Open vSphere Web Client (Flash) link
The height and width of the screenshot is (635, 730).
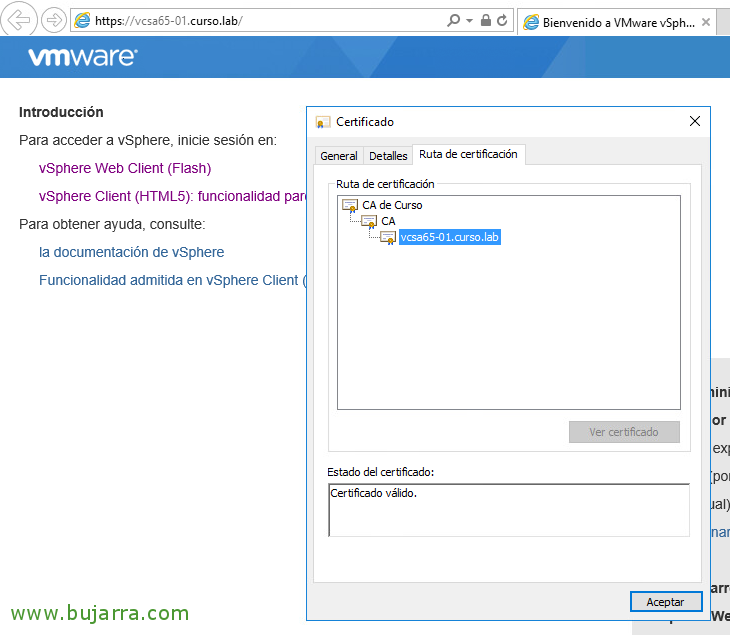[x=125, y=168]
